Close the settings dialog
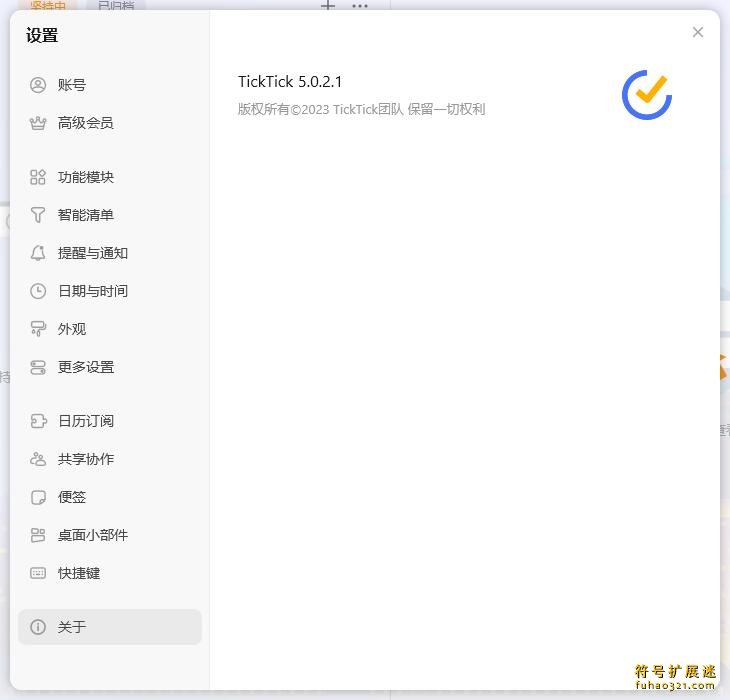Screen dimensions: 730x700 pyautogui.click(x=697, y=32)
